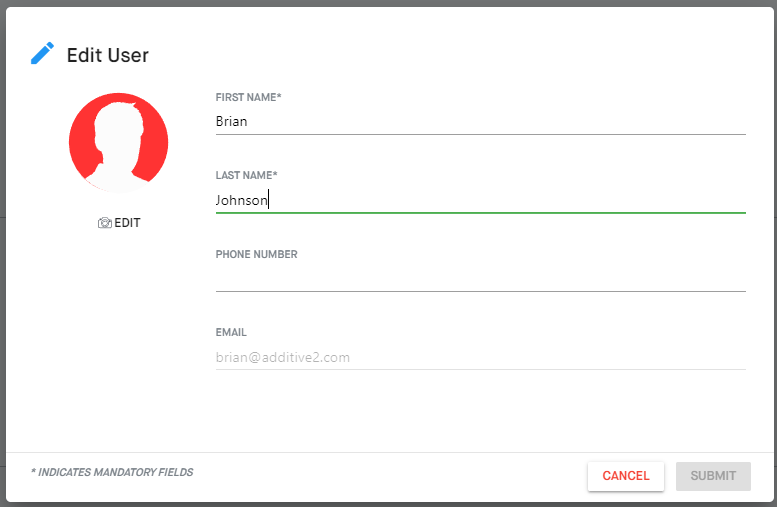The image size is (777, 507).
Task: Click the green-underlined blank space after Johnson
Action: click(x=507, y=200)
